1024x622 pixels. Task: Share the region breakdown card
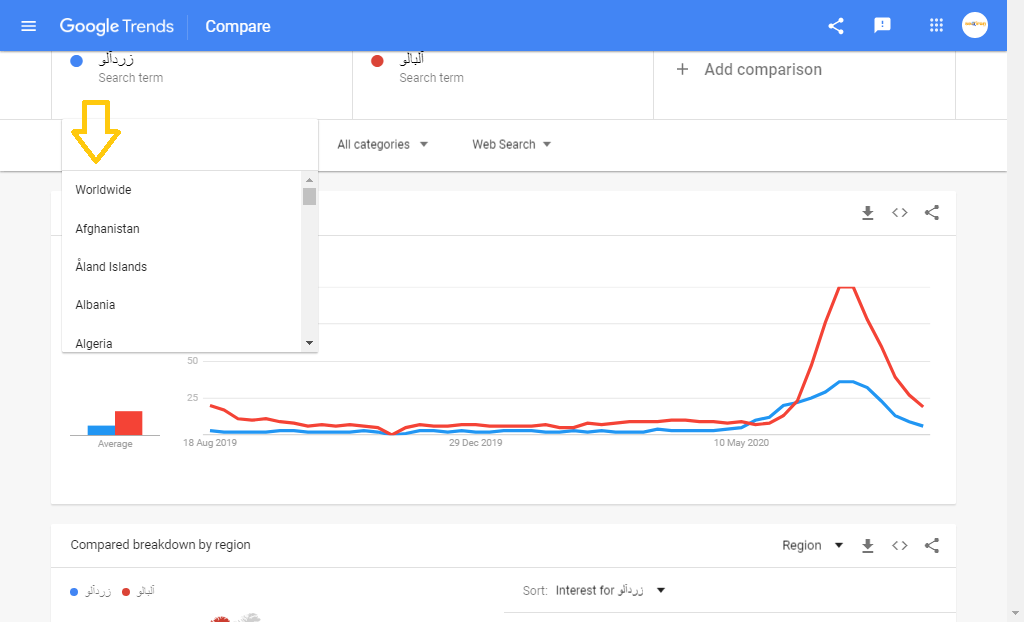(x=932, y=546)
